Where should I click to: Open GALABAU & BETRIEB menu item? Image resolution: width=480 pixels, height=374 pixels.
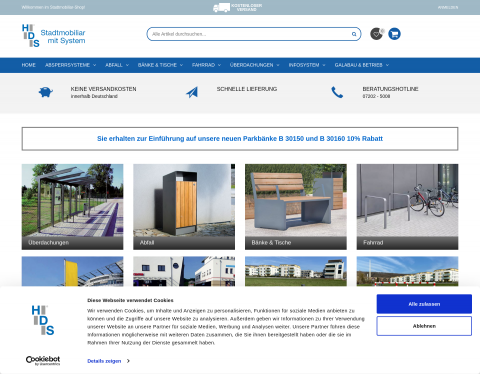(x=359, y=65)
